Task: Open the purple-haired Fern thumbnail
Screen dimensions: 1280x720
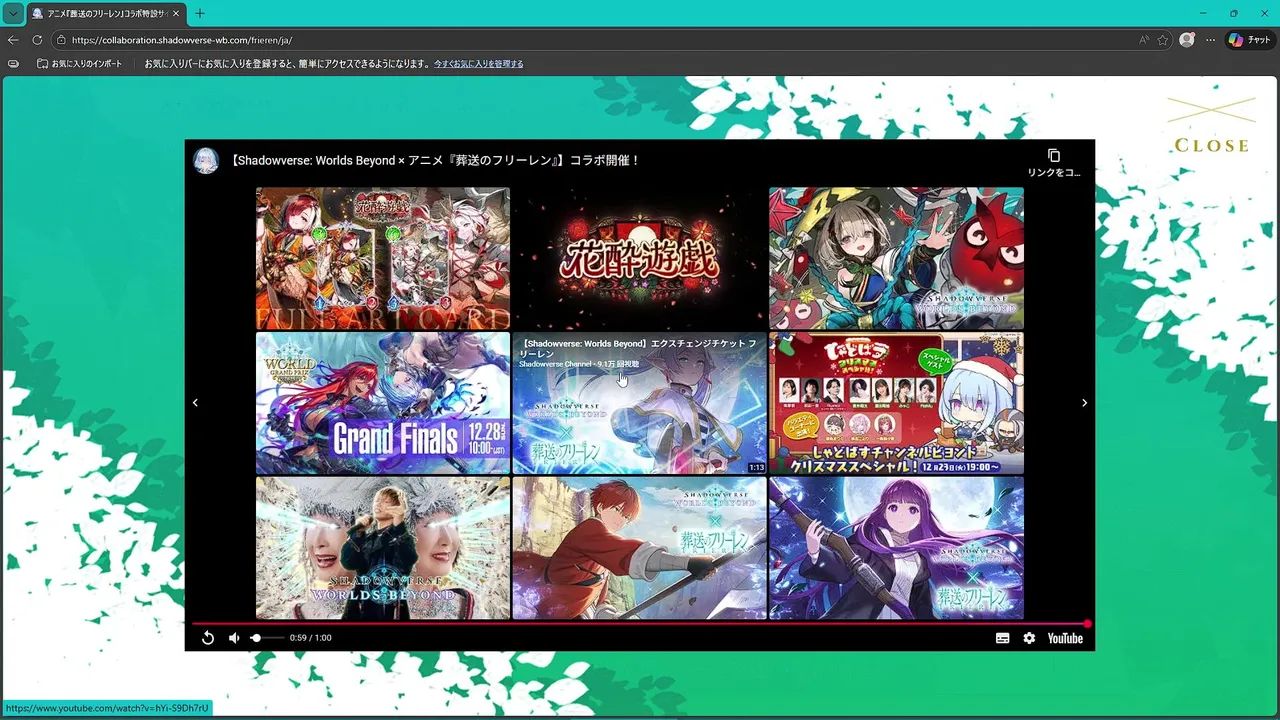Action: coord(896,548)
